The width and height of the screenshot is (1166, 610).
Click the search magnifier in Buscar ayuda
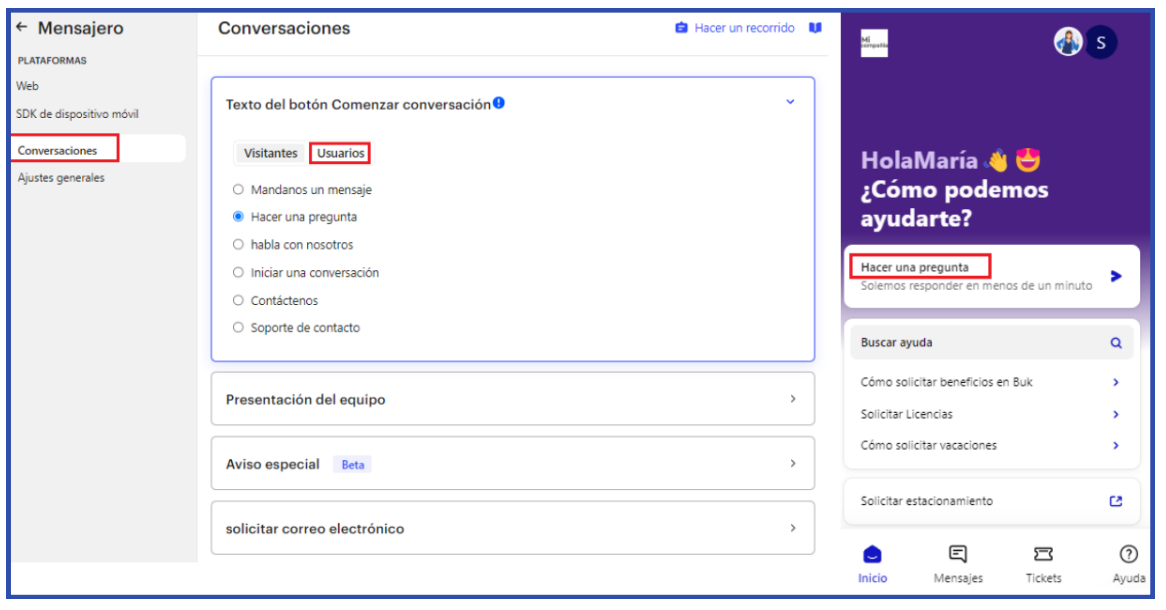click(1116, 343)
